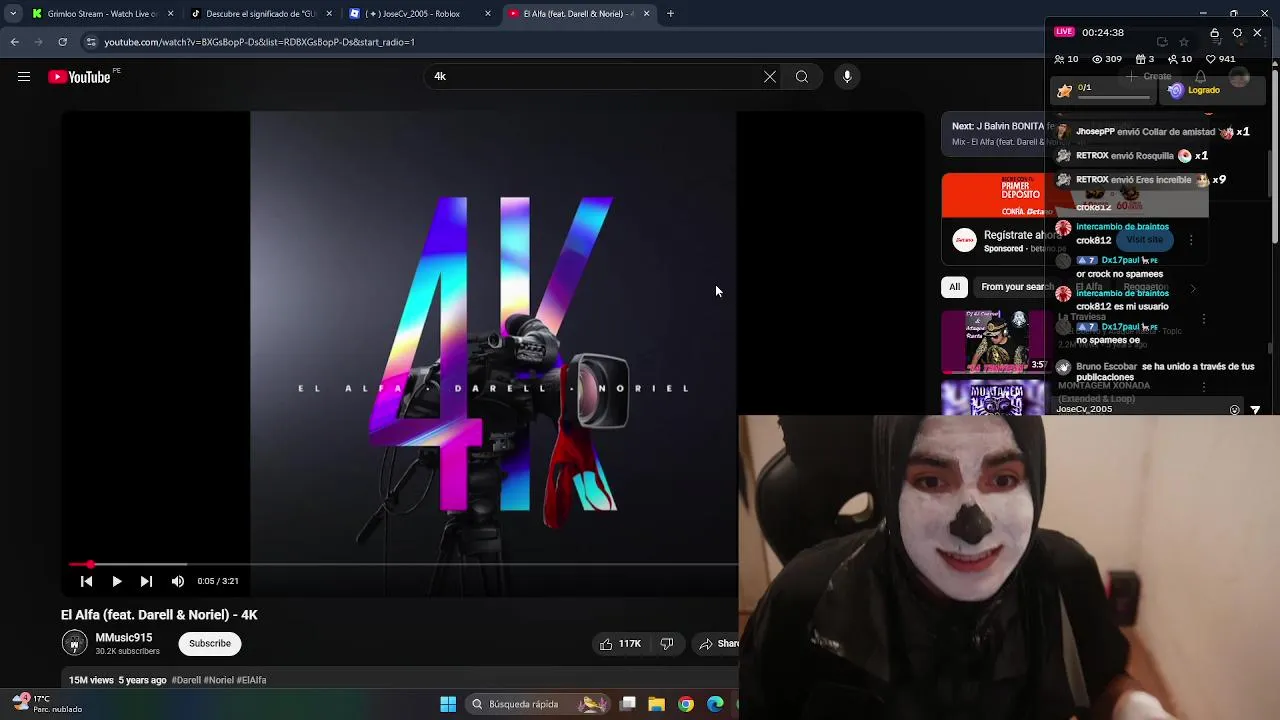Dislike the video with thumbs-down
Screen dimensions: 1280x720
point(667,644)
